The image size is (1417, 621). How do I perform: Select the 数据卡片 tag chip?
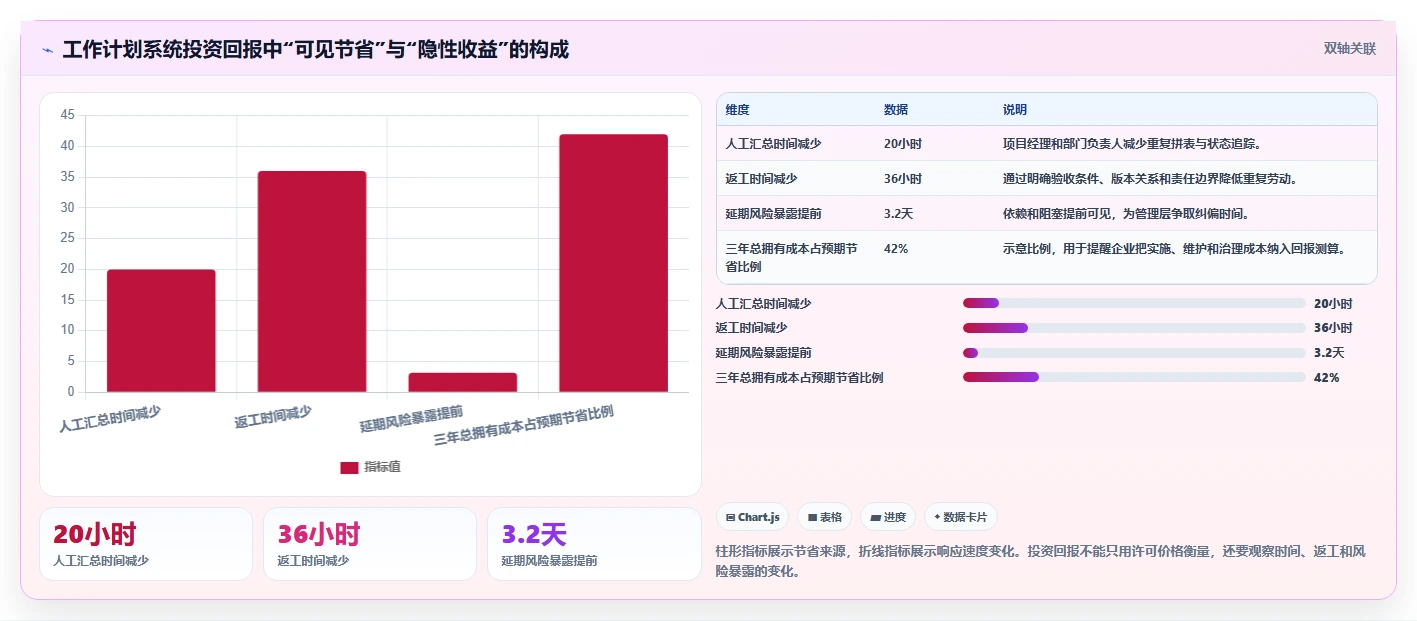(960, 517)
